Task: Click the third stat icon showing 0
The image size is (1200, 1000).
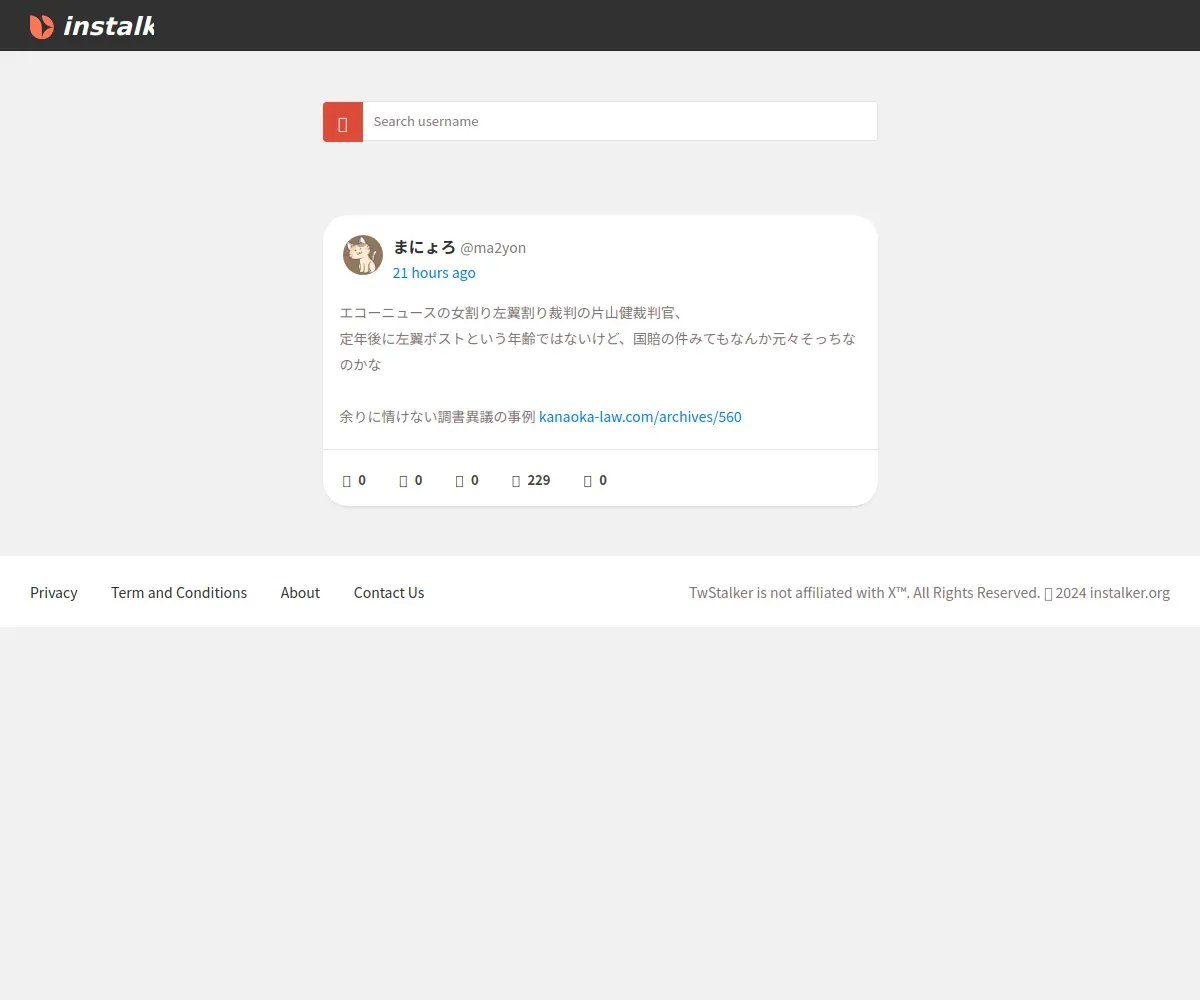Action: pyautogui.click(x=459, y=481)
